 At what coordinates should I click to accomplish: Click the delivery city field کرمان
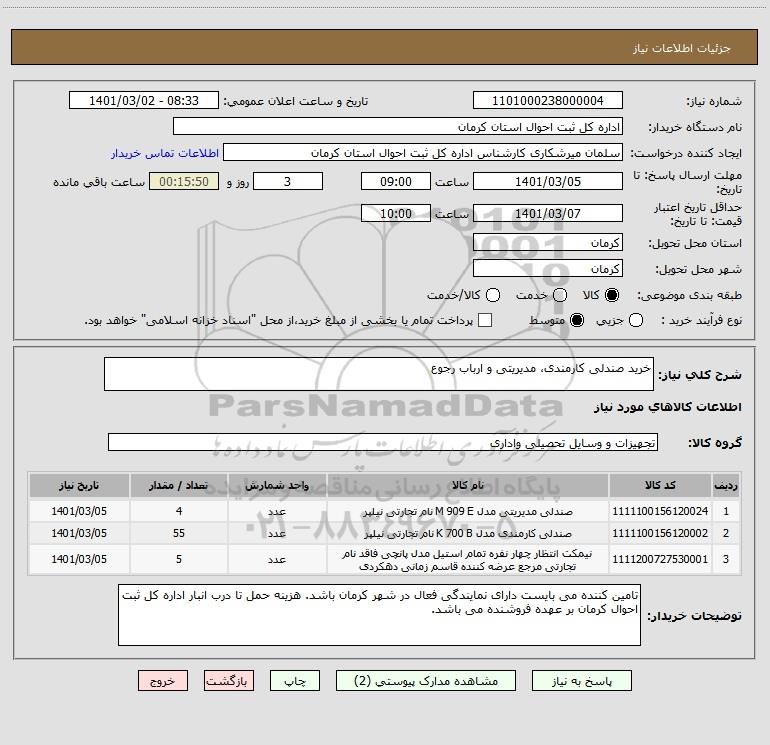click(x=548, y=268)
